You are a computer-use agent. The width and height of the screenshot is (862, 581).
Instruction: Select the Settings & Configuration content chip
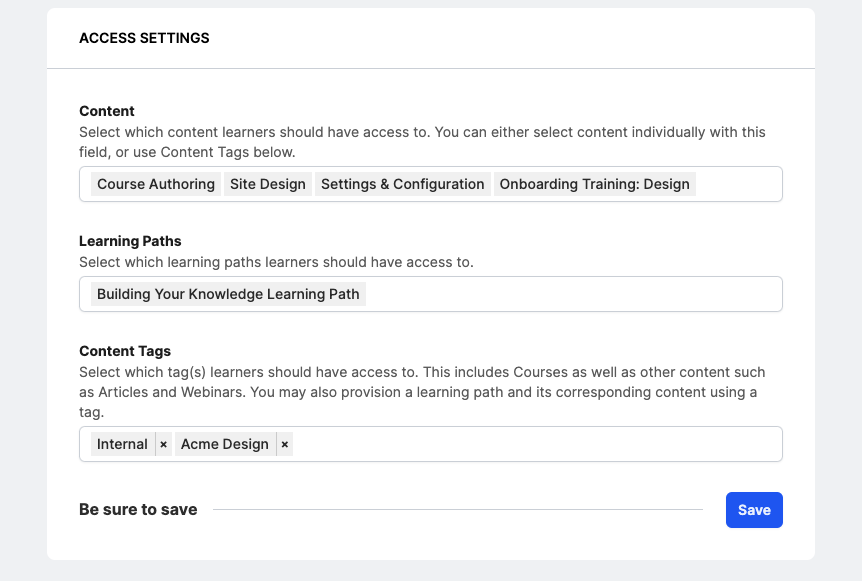coord(402,184)
